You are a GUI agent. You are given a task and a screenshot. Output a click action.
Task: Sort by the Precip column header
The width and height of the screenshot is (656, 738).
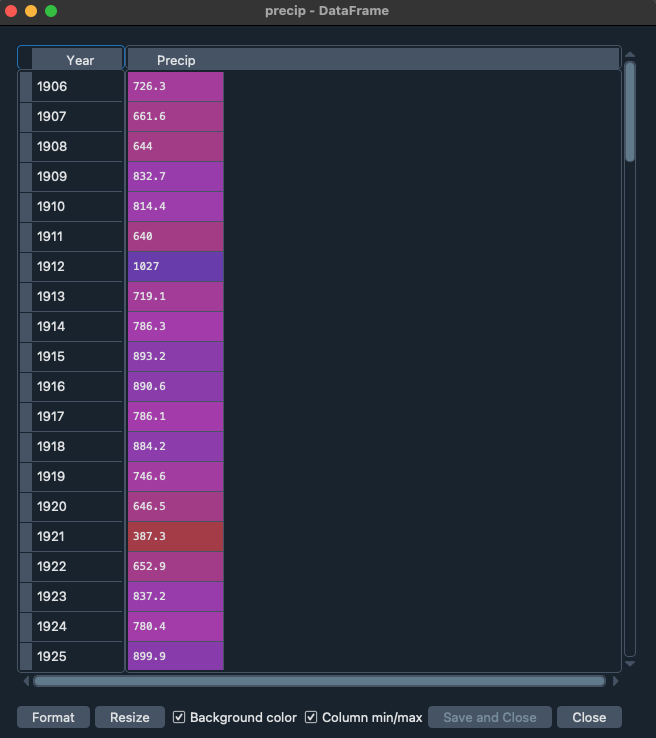click(x=176, y=60)
